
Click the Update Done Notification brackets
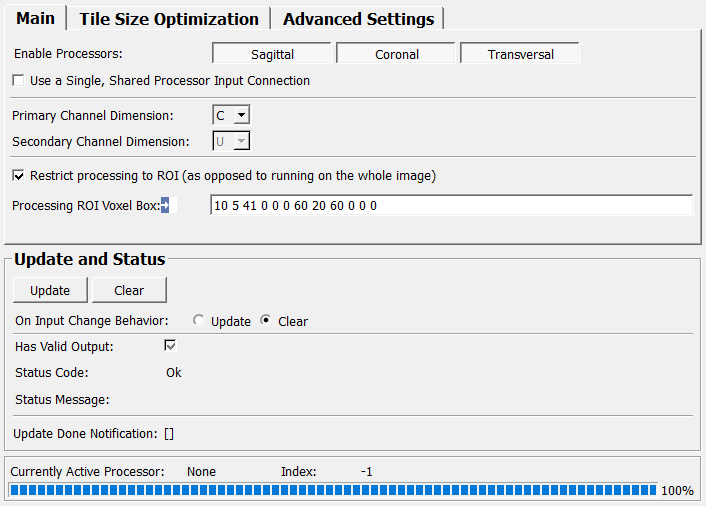169,433
